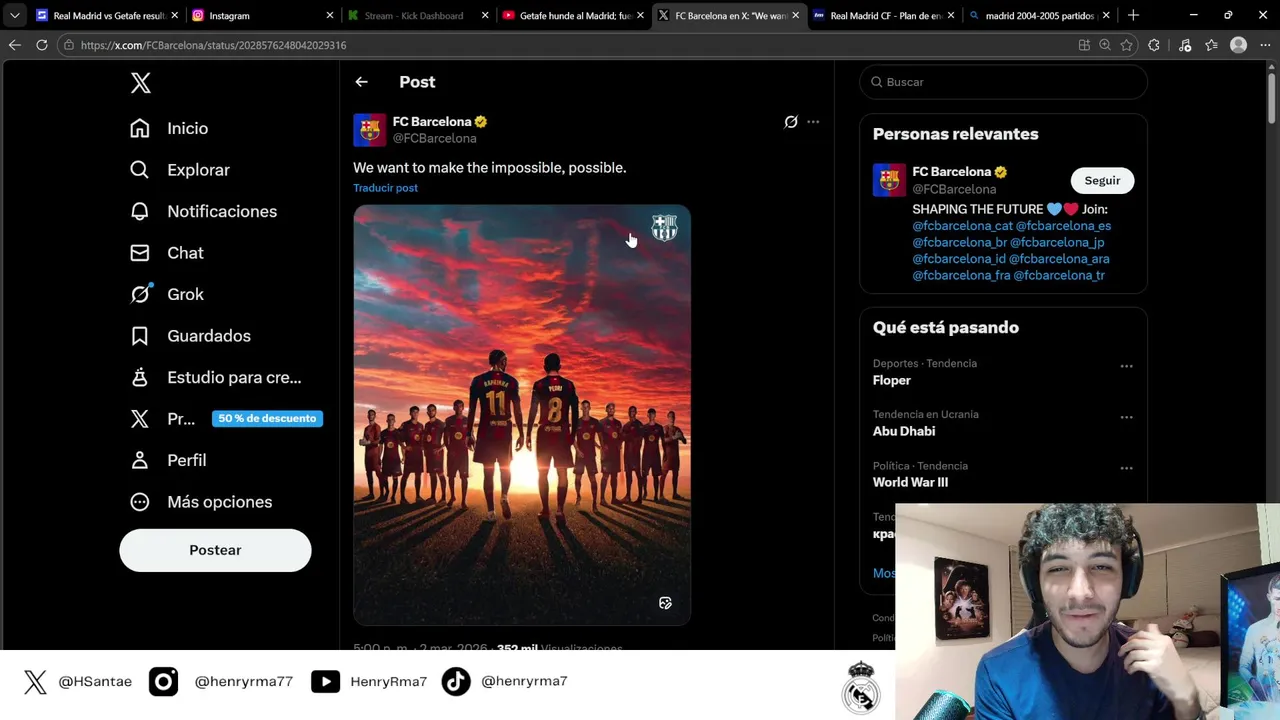Open FC Barcelona avatar in post
The width and height of the screenshot is (1280, 720).
click(x=370, y=130)
